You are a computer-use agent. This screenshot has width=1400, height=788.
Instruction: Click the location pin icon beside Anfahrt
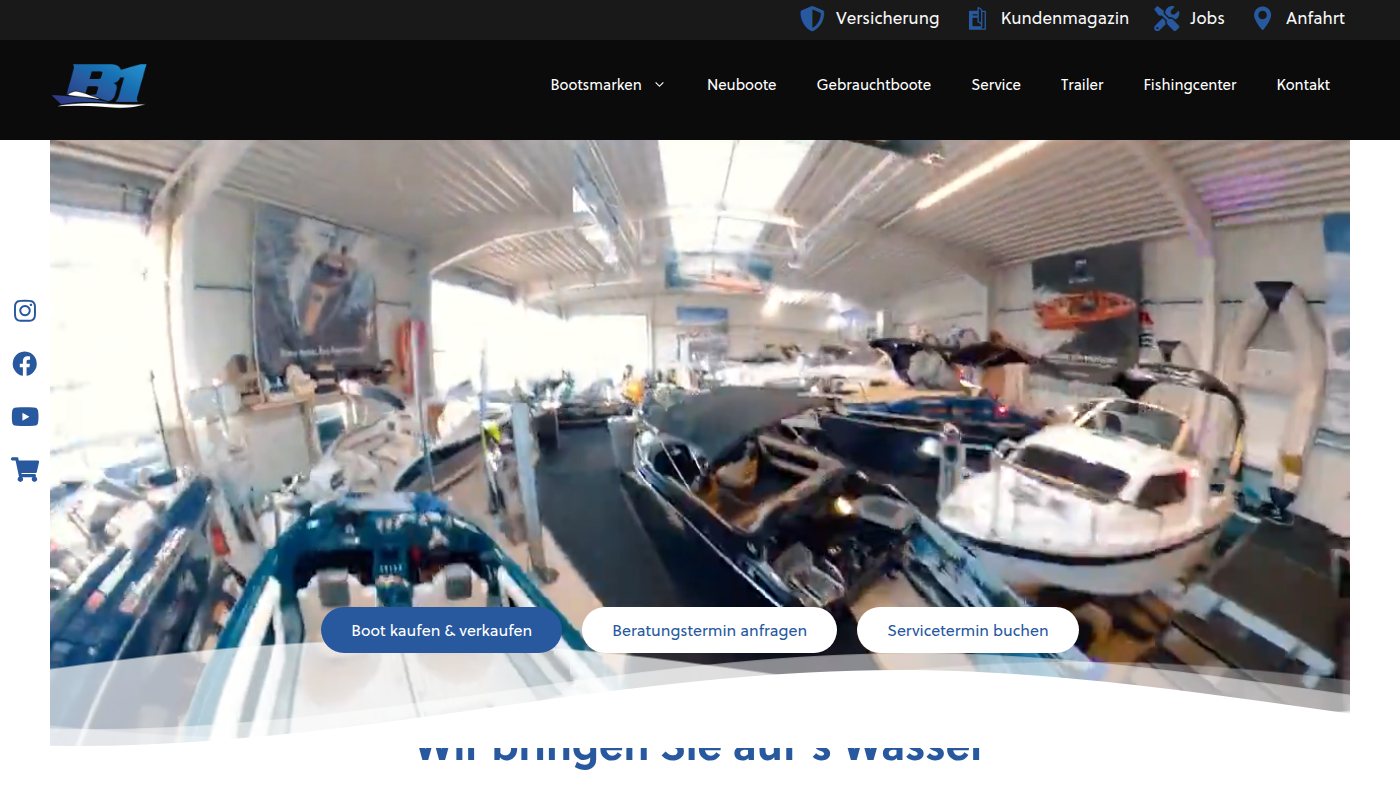click(x=1263, y=19)
